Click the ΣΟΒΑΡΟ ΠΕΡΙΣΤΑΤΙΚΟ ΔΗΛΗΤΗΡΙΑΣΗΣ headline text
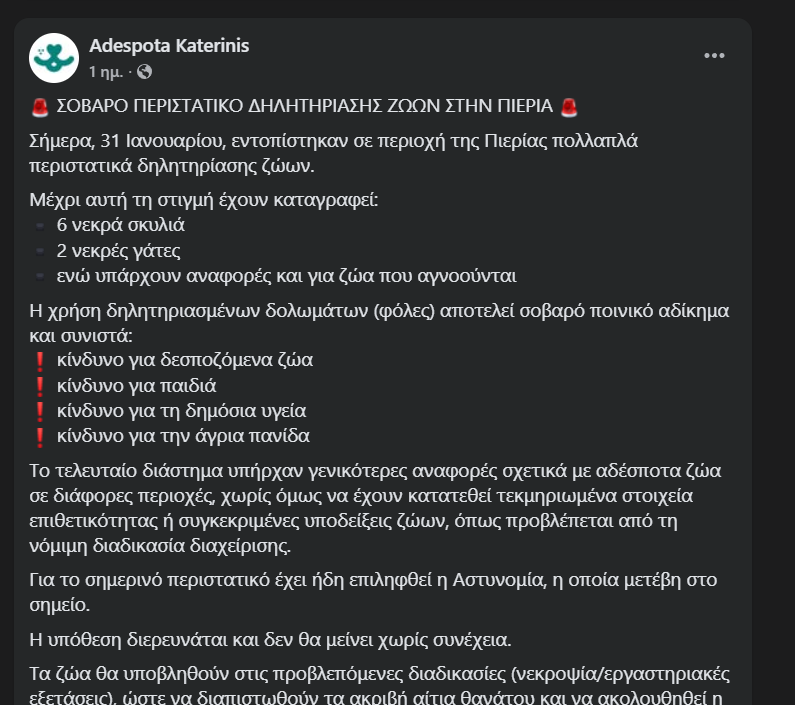The width and height of the screenshot is (795, 705). (x=304, y=107)
